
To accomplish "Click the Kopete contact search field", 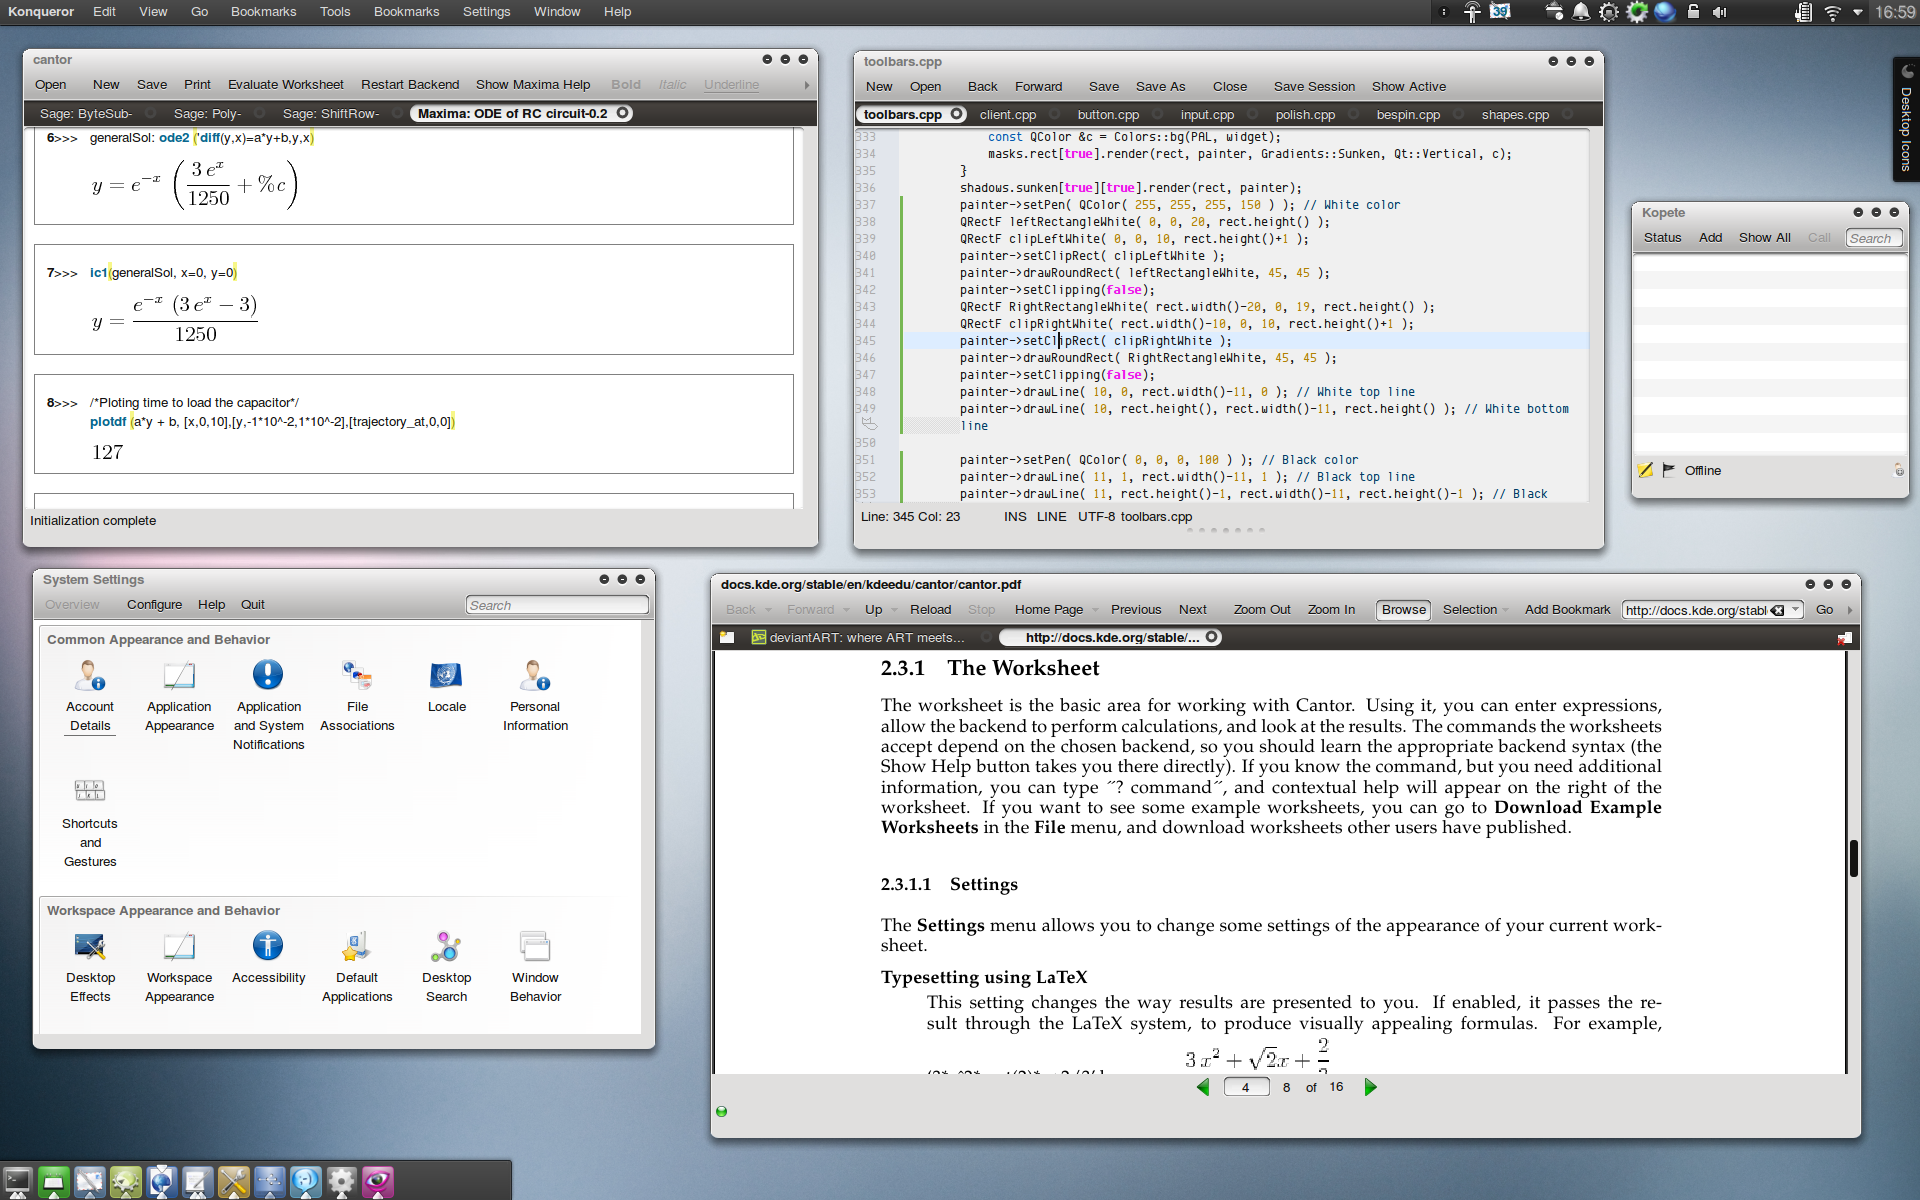I will 1873,238.
